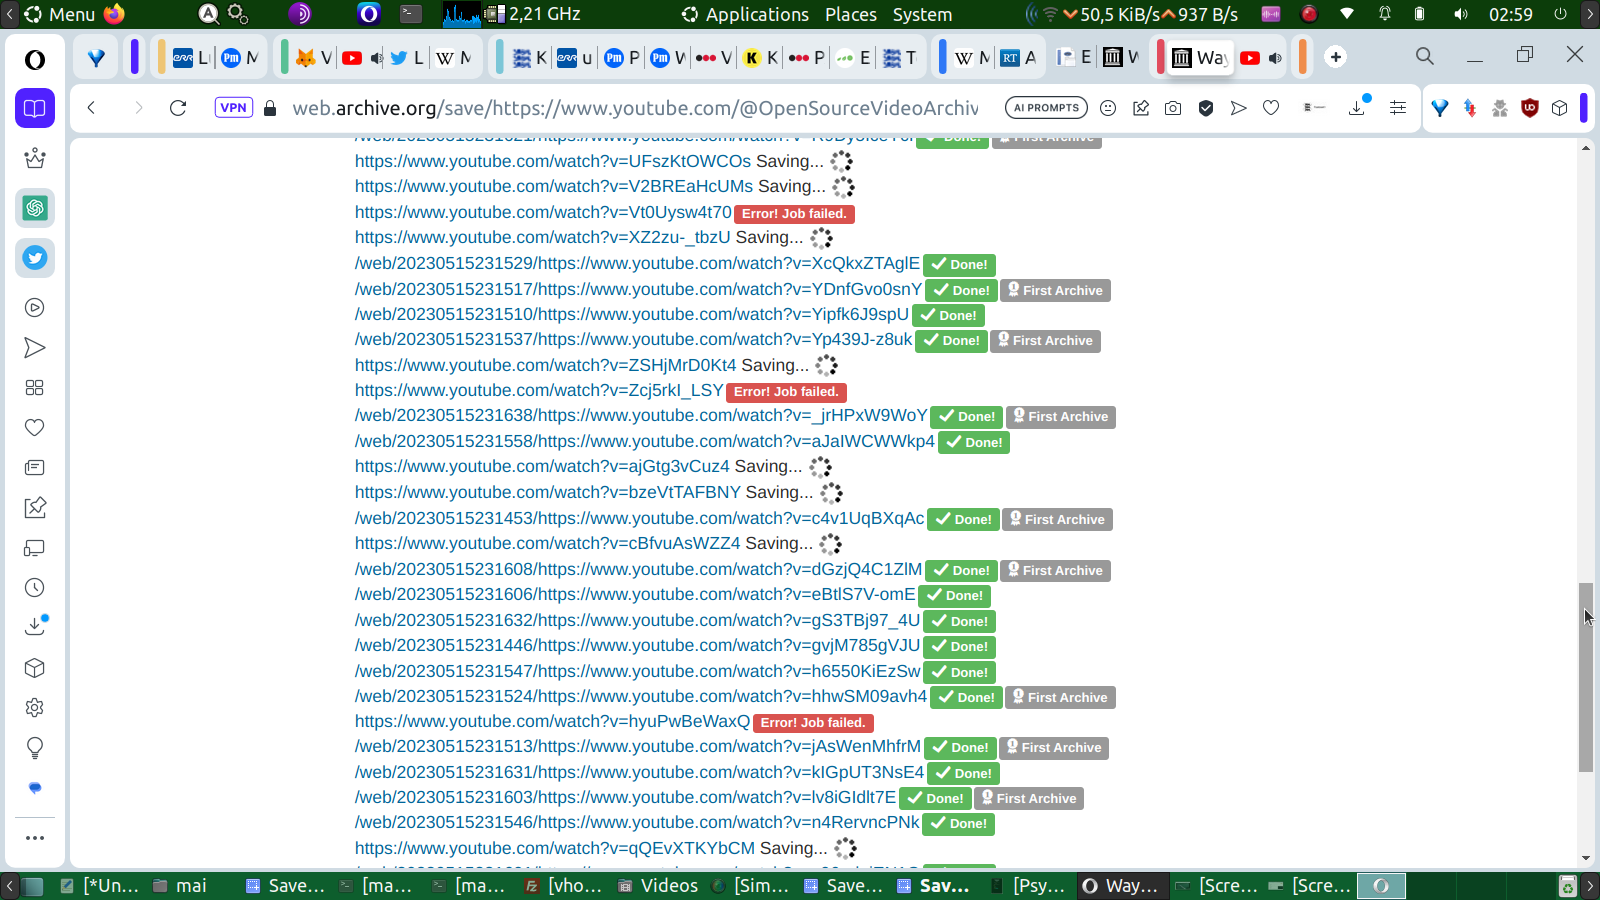This screenshot has height=900, width=1600.
Task: Go back to the previous page
Action: pyautogui.click(x=91, y=108)
